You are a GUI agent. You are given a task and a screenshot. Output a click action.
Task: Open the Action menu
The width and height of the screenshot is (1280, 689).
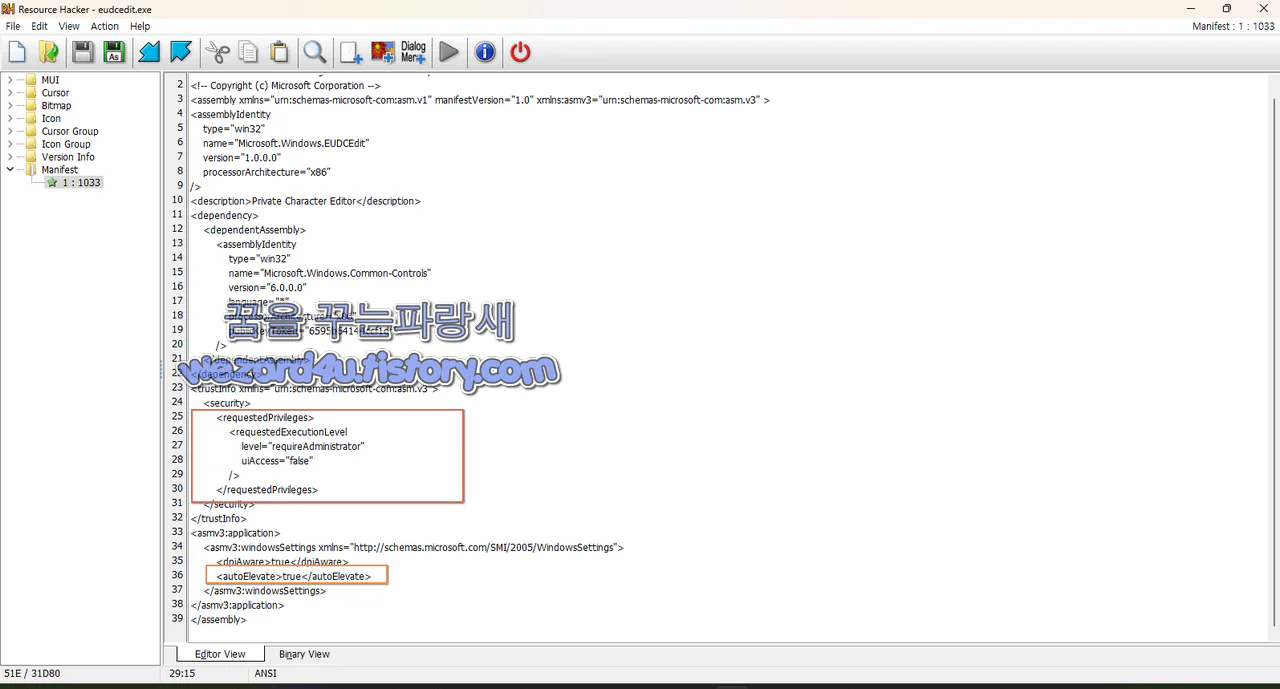click(x=105, y=26)
